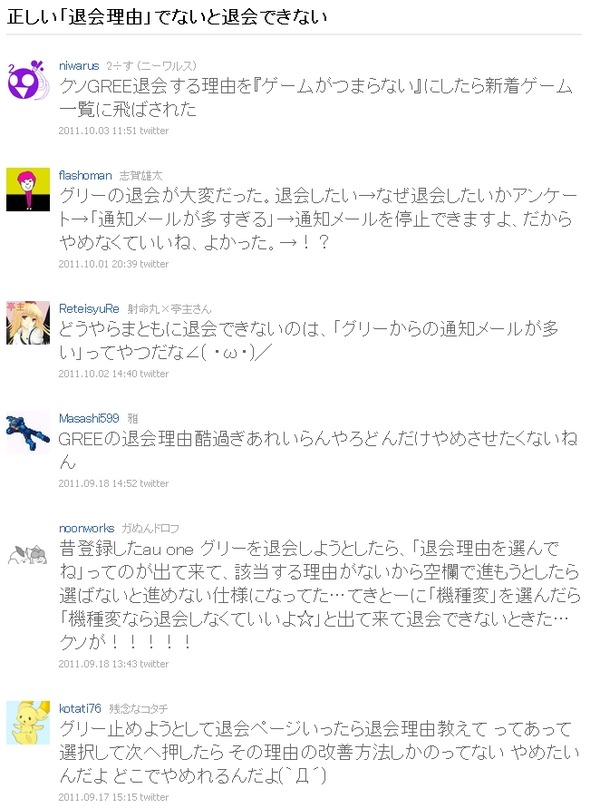The width and height of the screenshot is (600, 808).
Task: Click flashoman pink-haired avatar image
Action: pyautogui.click(x=28, y=190)
